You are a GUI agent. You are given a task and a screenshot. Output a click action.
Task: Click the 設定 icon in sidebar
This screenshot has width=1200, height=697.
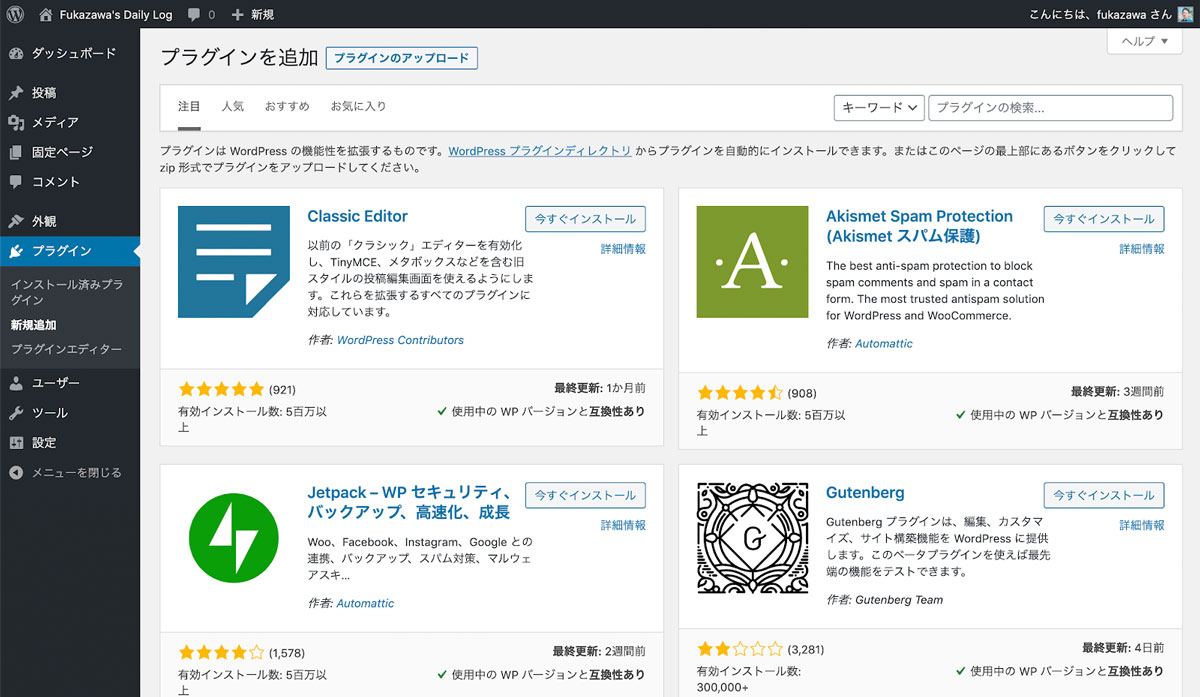pyautogui.click(x=15, y=443)
